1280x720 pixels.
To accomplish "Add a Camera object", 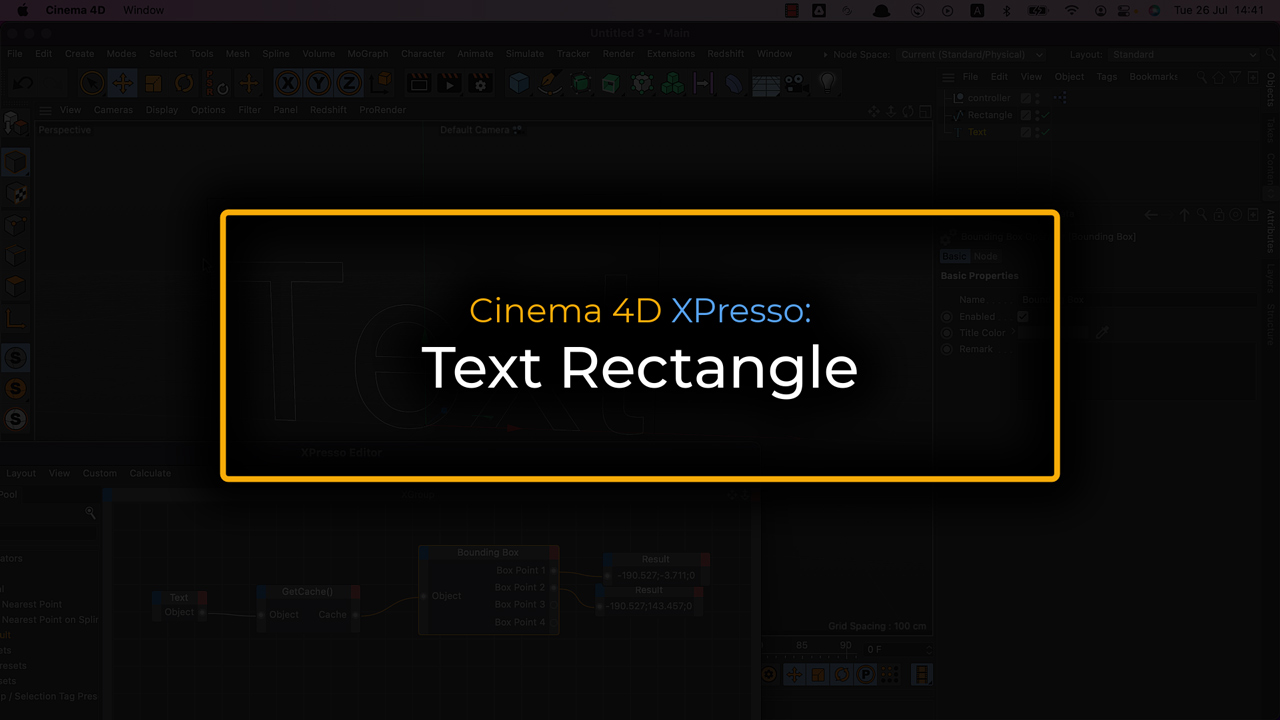I will (x=795, y=84).
